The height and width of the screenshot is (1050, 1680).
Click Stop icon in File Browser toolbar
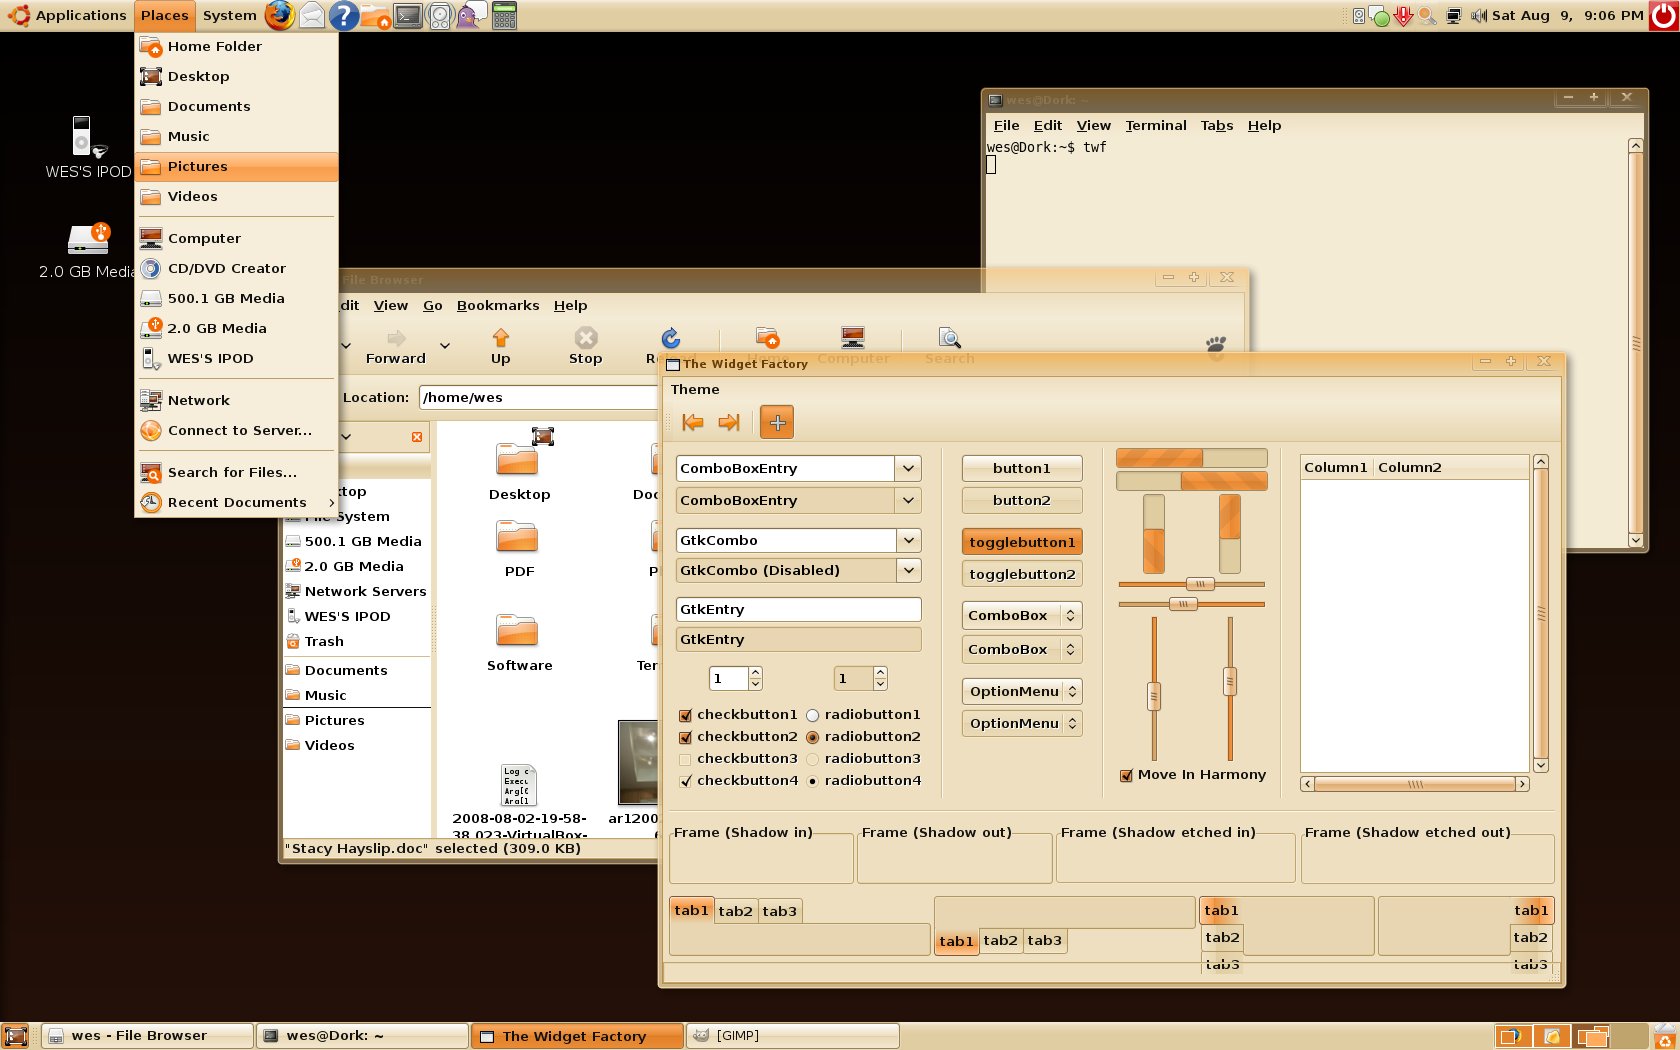point(586,346)
